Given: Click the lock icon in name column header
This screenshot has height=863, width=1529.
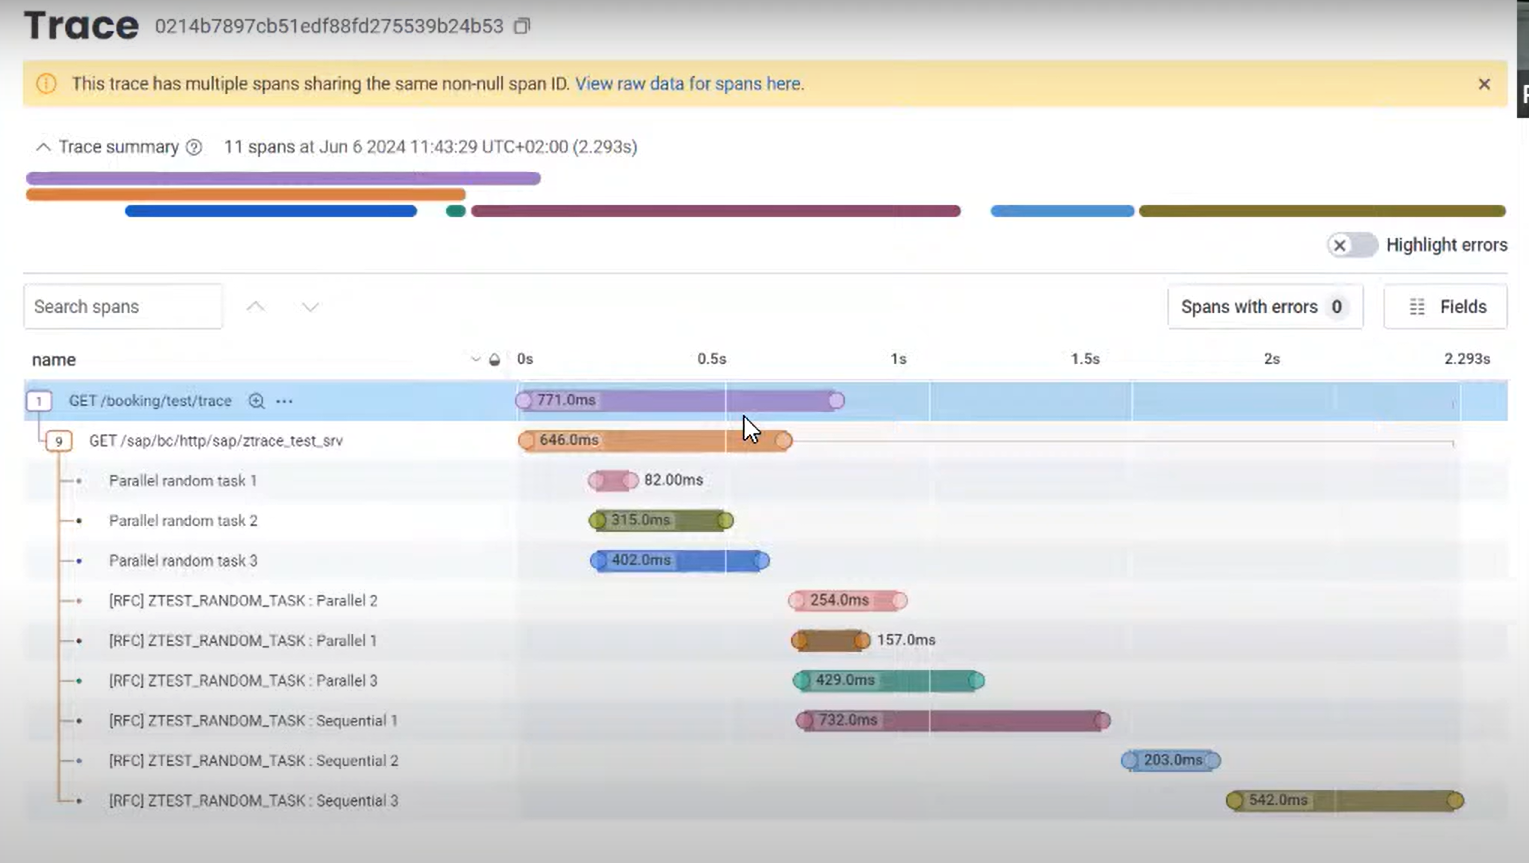Looking at the screenshot, I should (494, 359).
